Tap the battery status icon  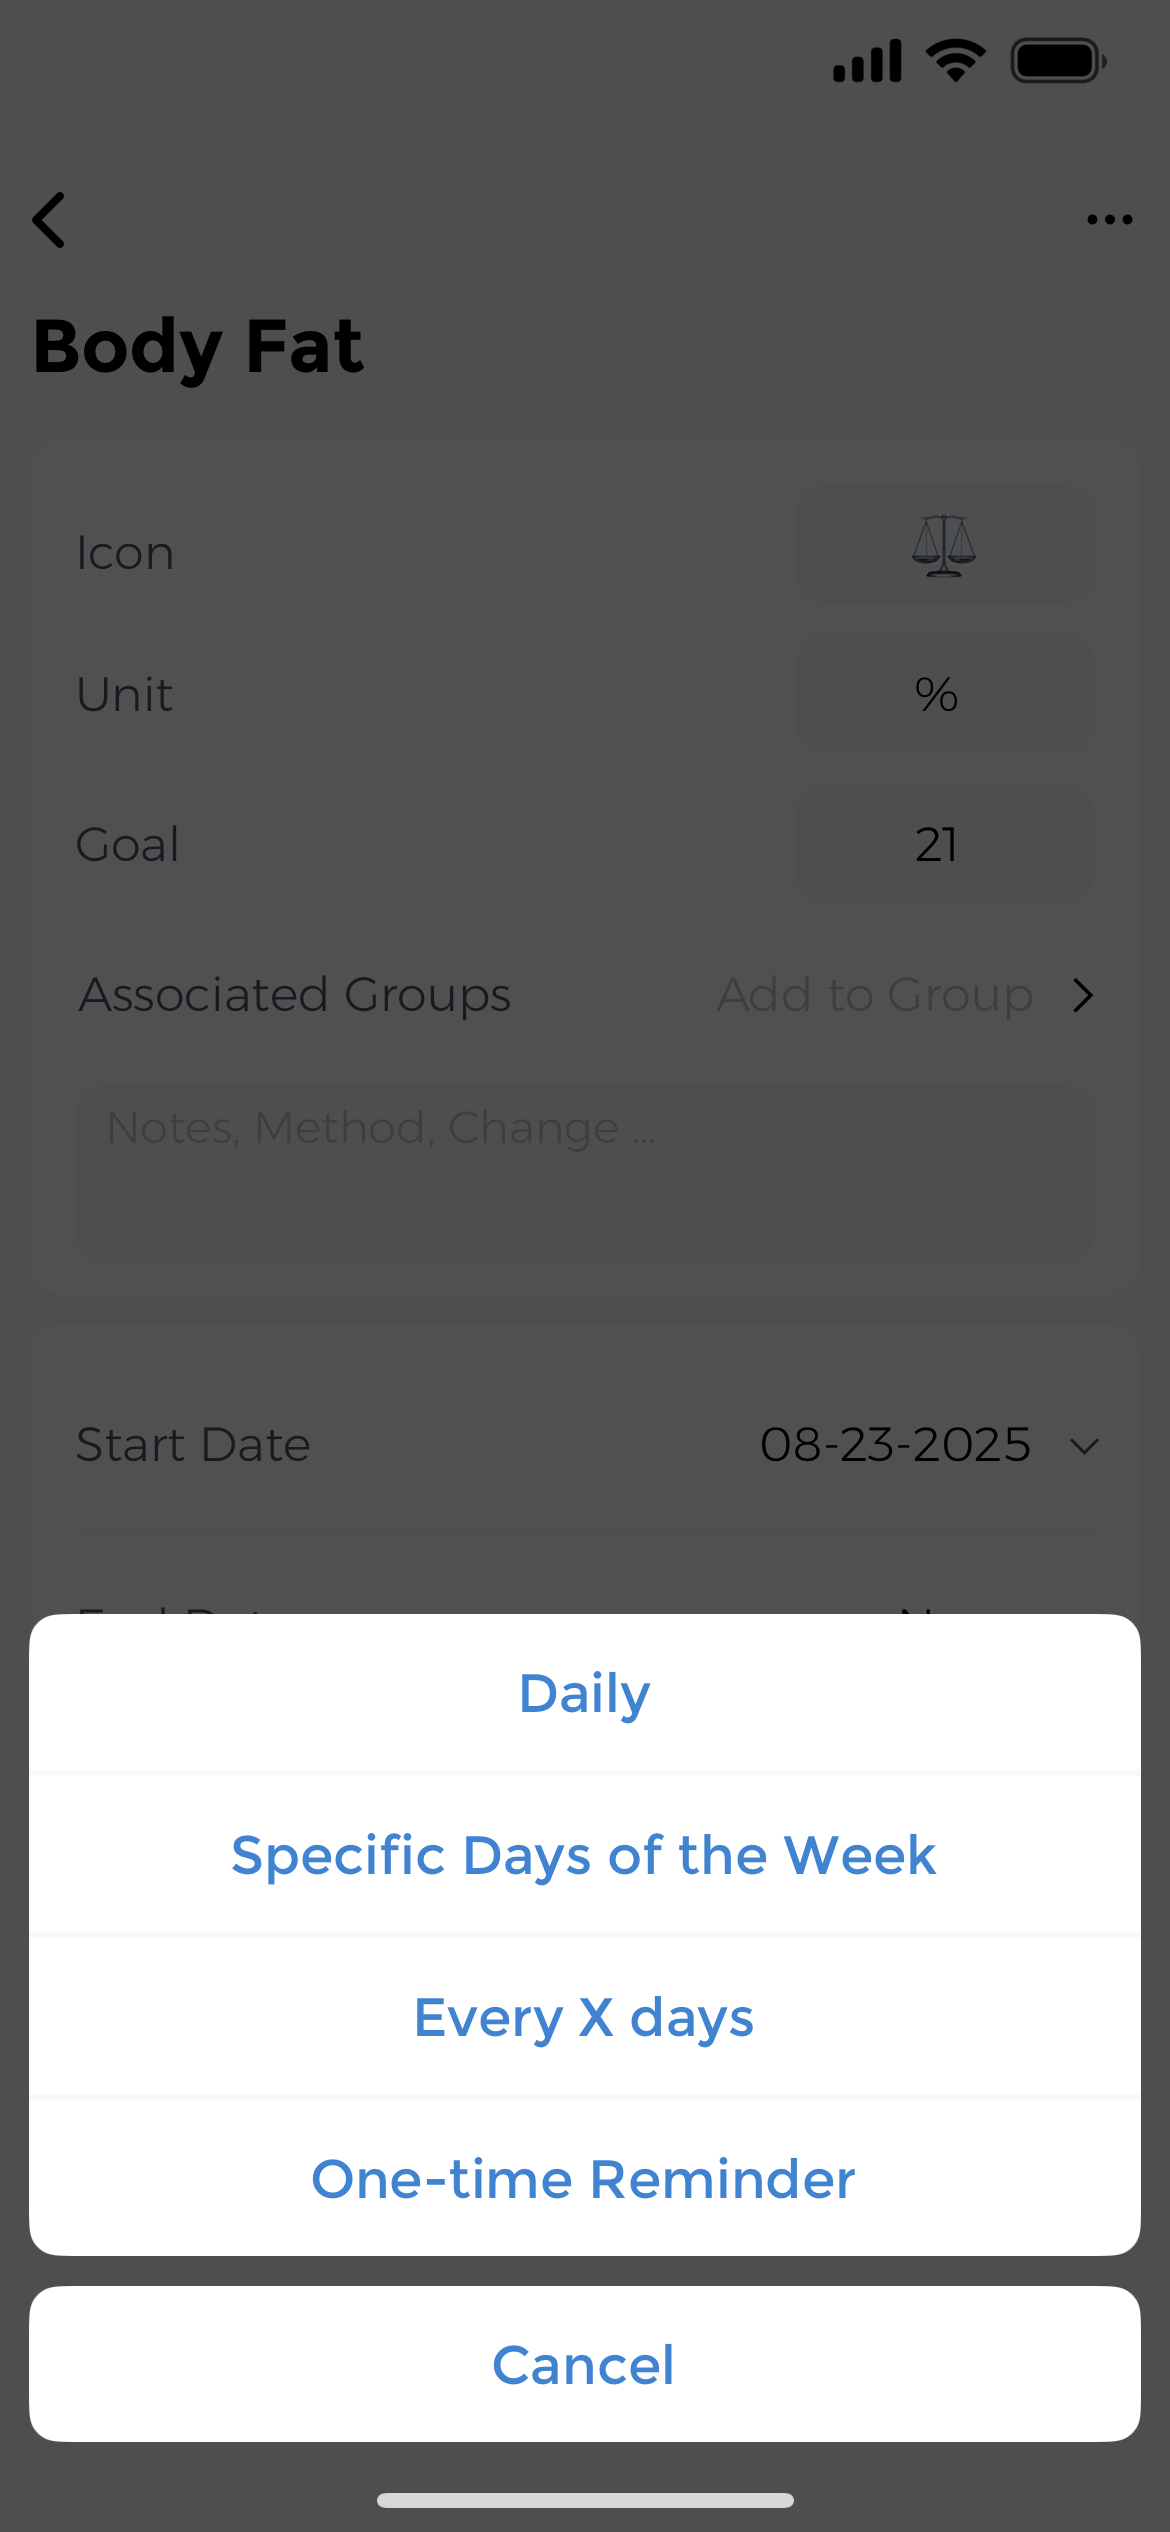coord(1058,61)
